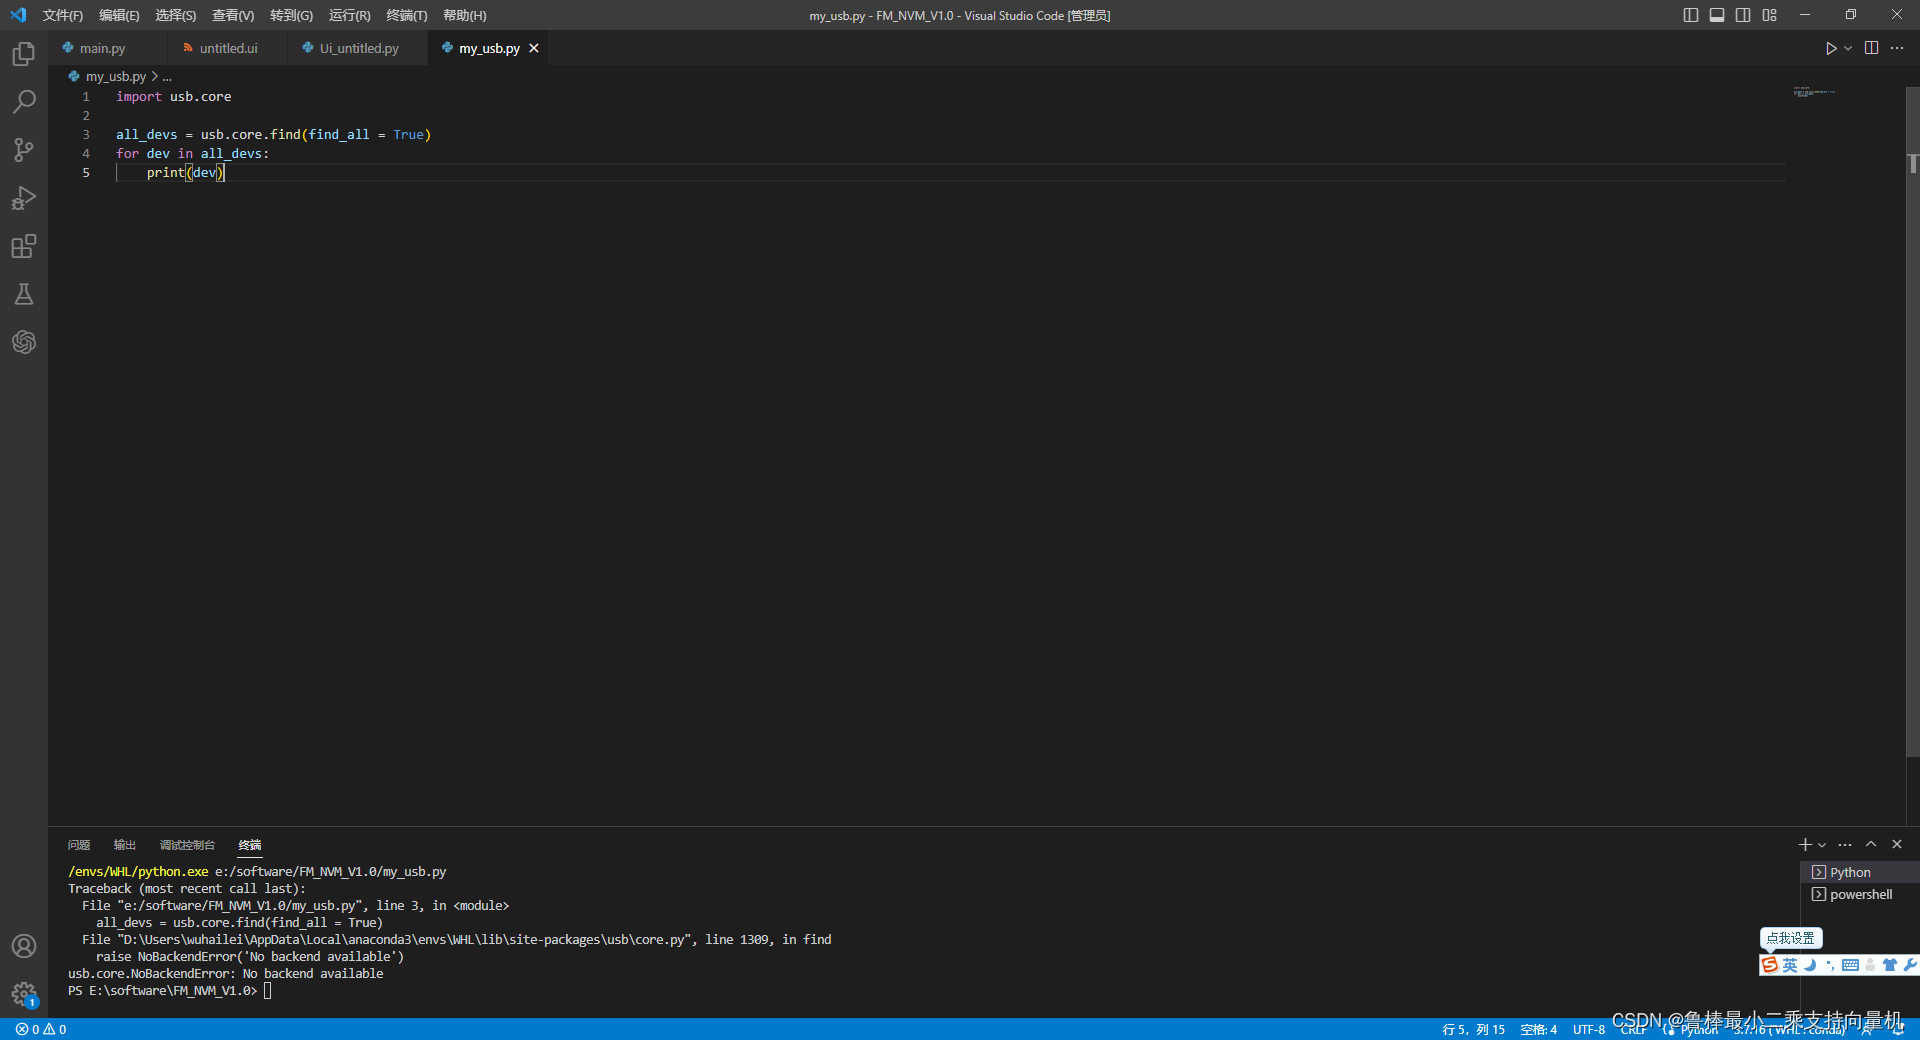Image resolution: width=1920 pixels, height=1040 pixels.
Task: Open the 查看(V) menu
Action: click(233, 15)
